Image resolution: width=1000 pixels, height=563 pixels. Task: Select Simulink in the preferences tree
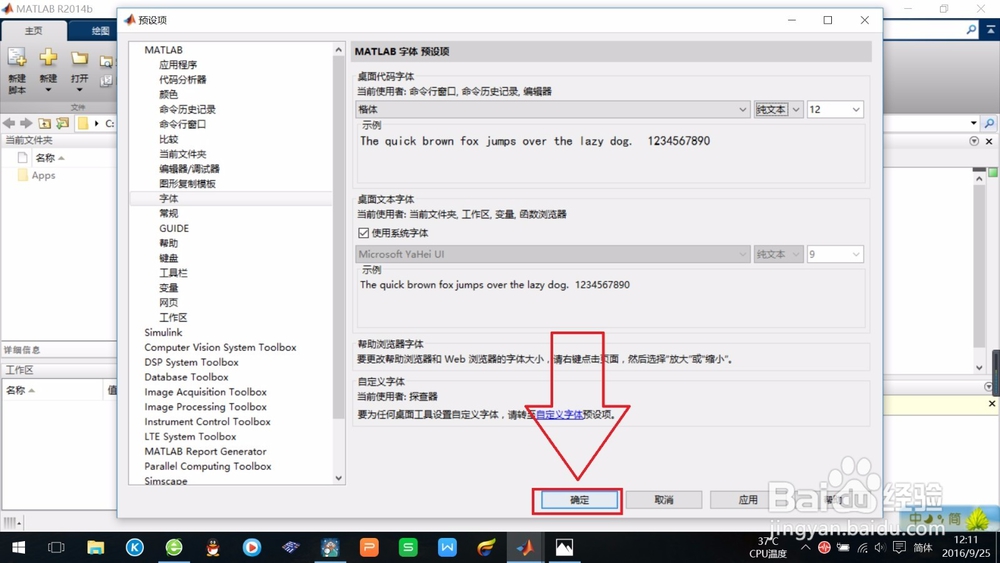[163, 332]
